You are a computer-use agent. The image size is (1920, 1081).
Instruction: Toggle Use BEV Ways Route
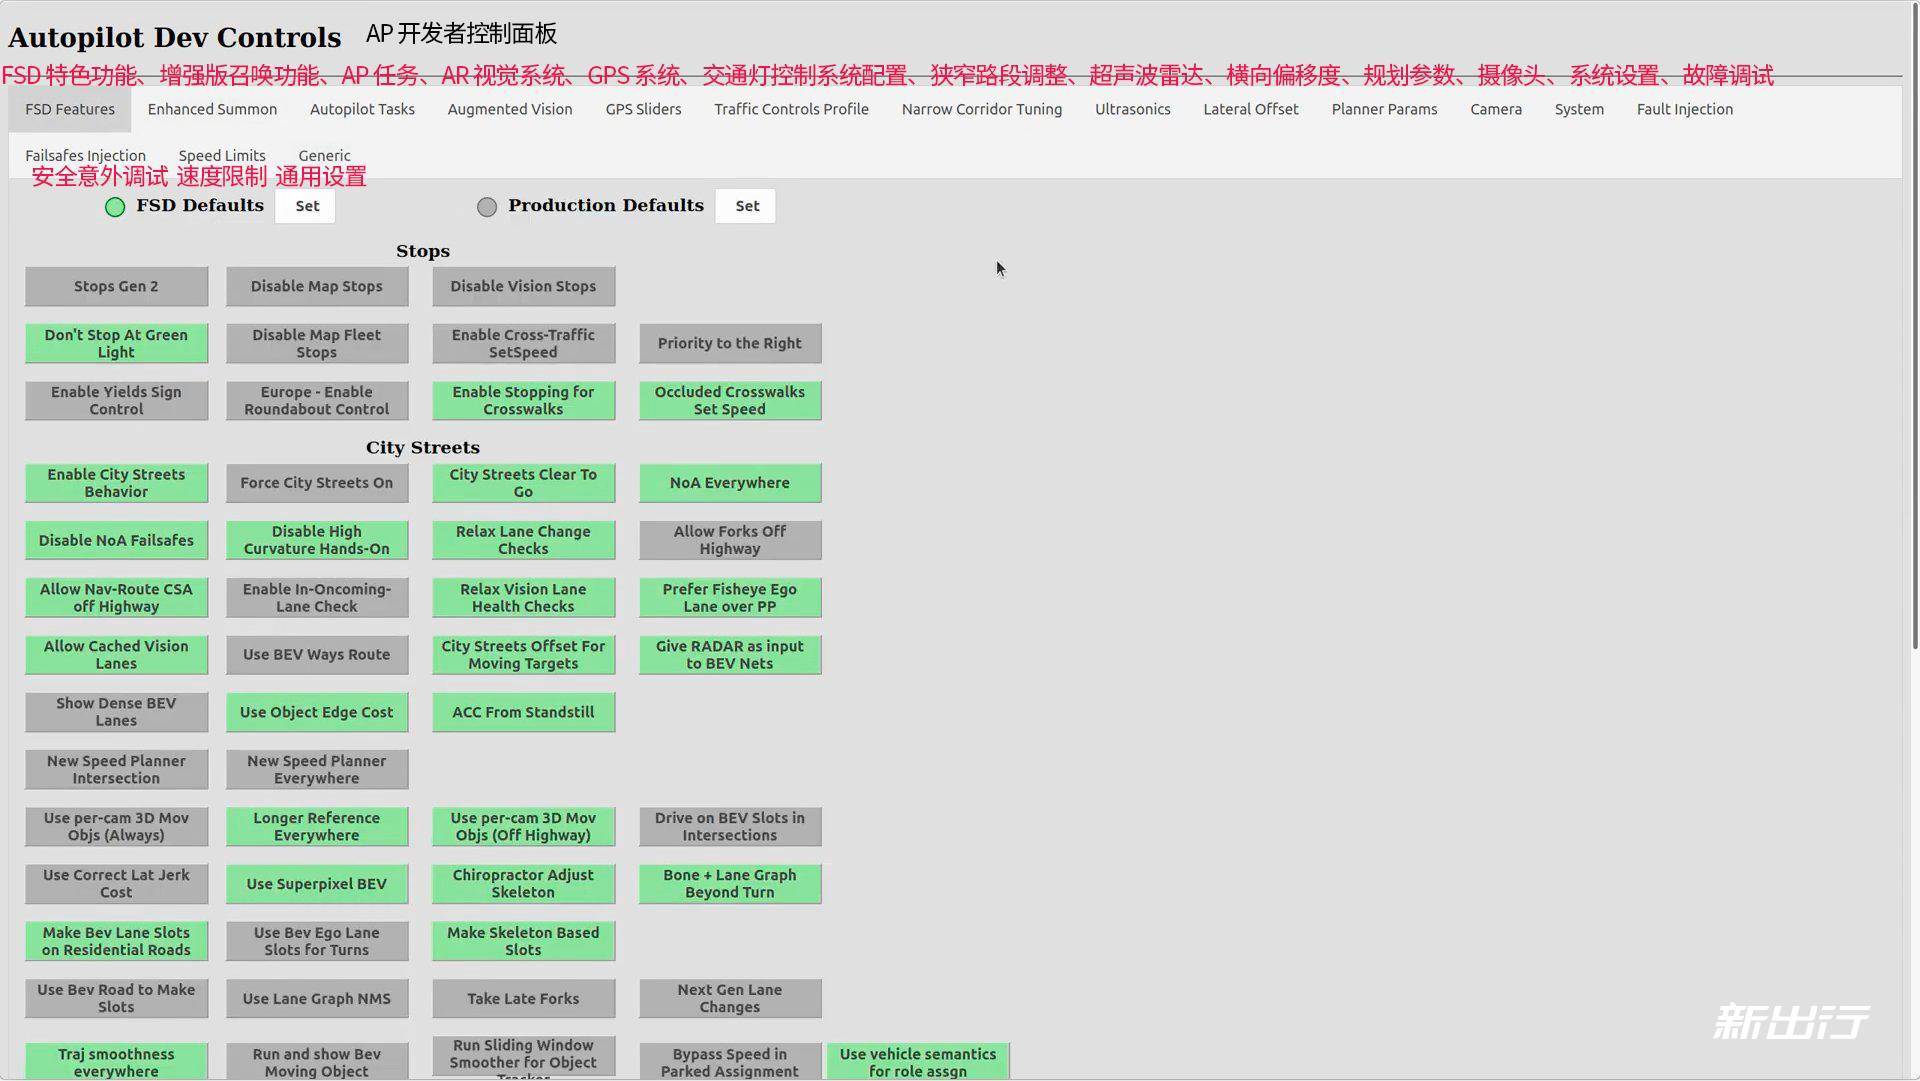[316, 655]
